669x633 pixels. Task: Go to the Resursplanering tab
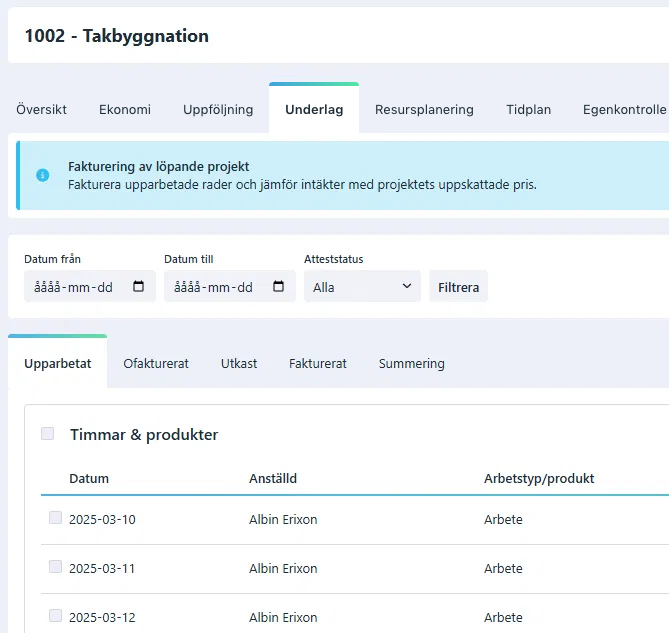[424, 110]
